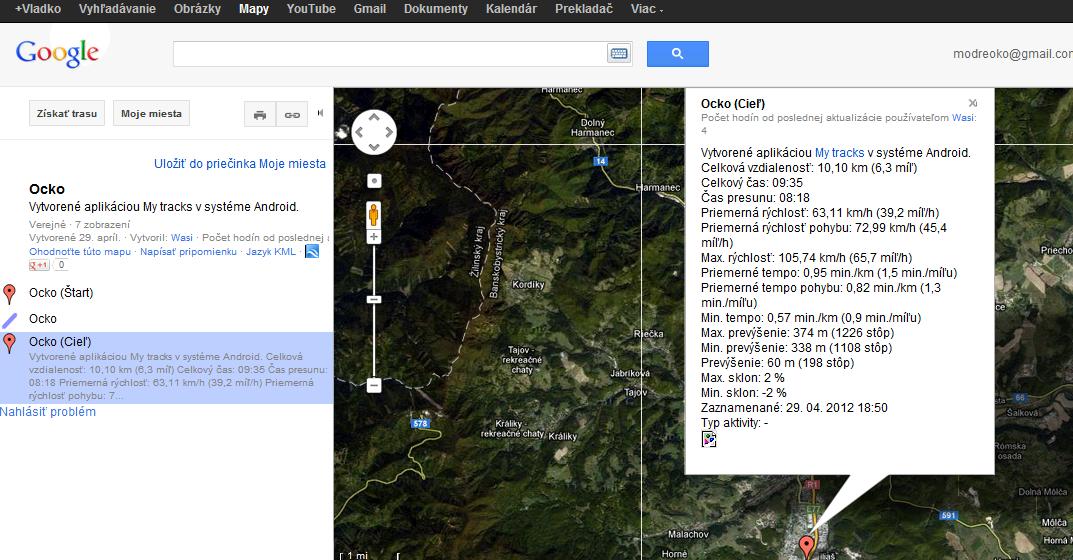Open the Jazyk KML link
The width and height of the screenshot is (1073, 560).
click(271, 251)
